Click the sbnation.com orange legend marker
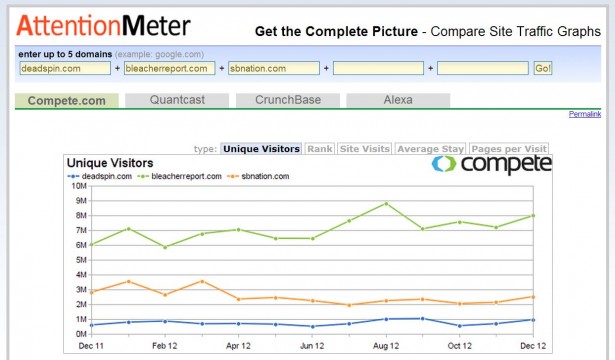 (233, 176)
